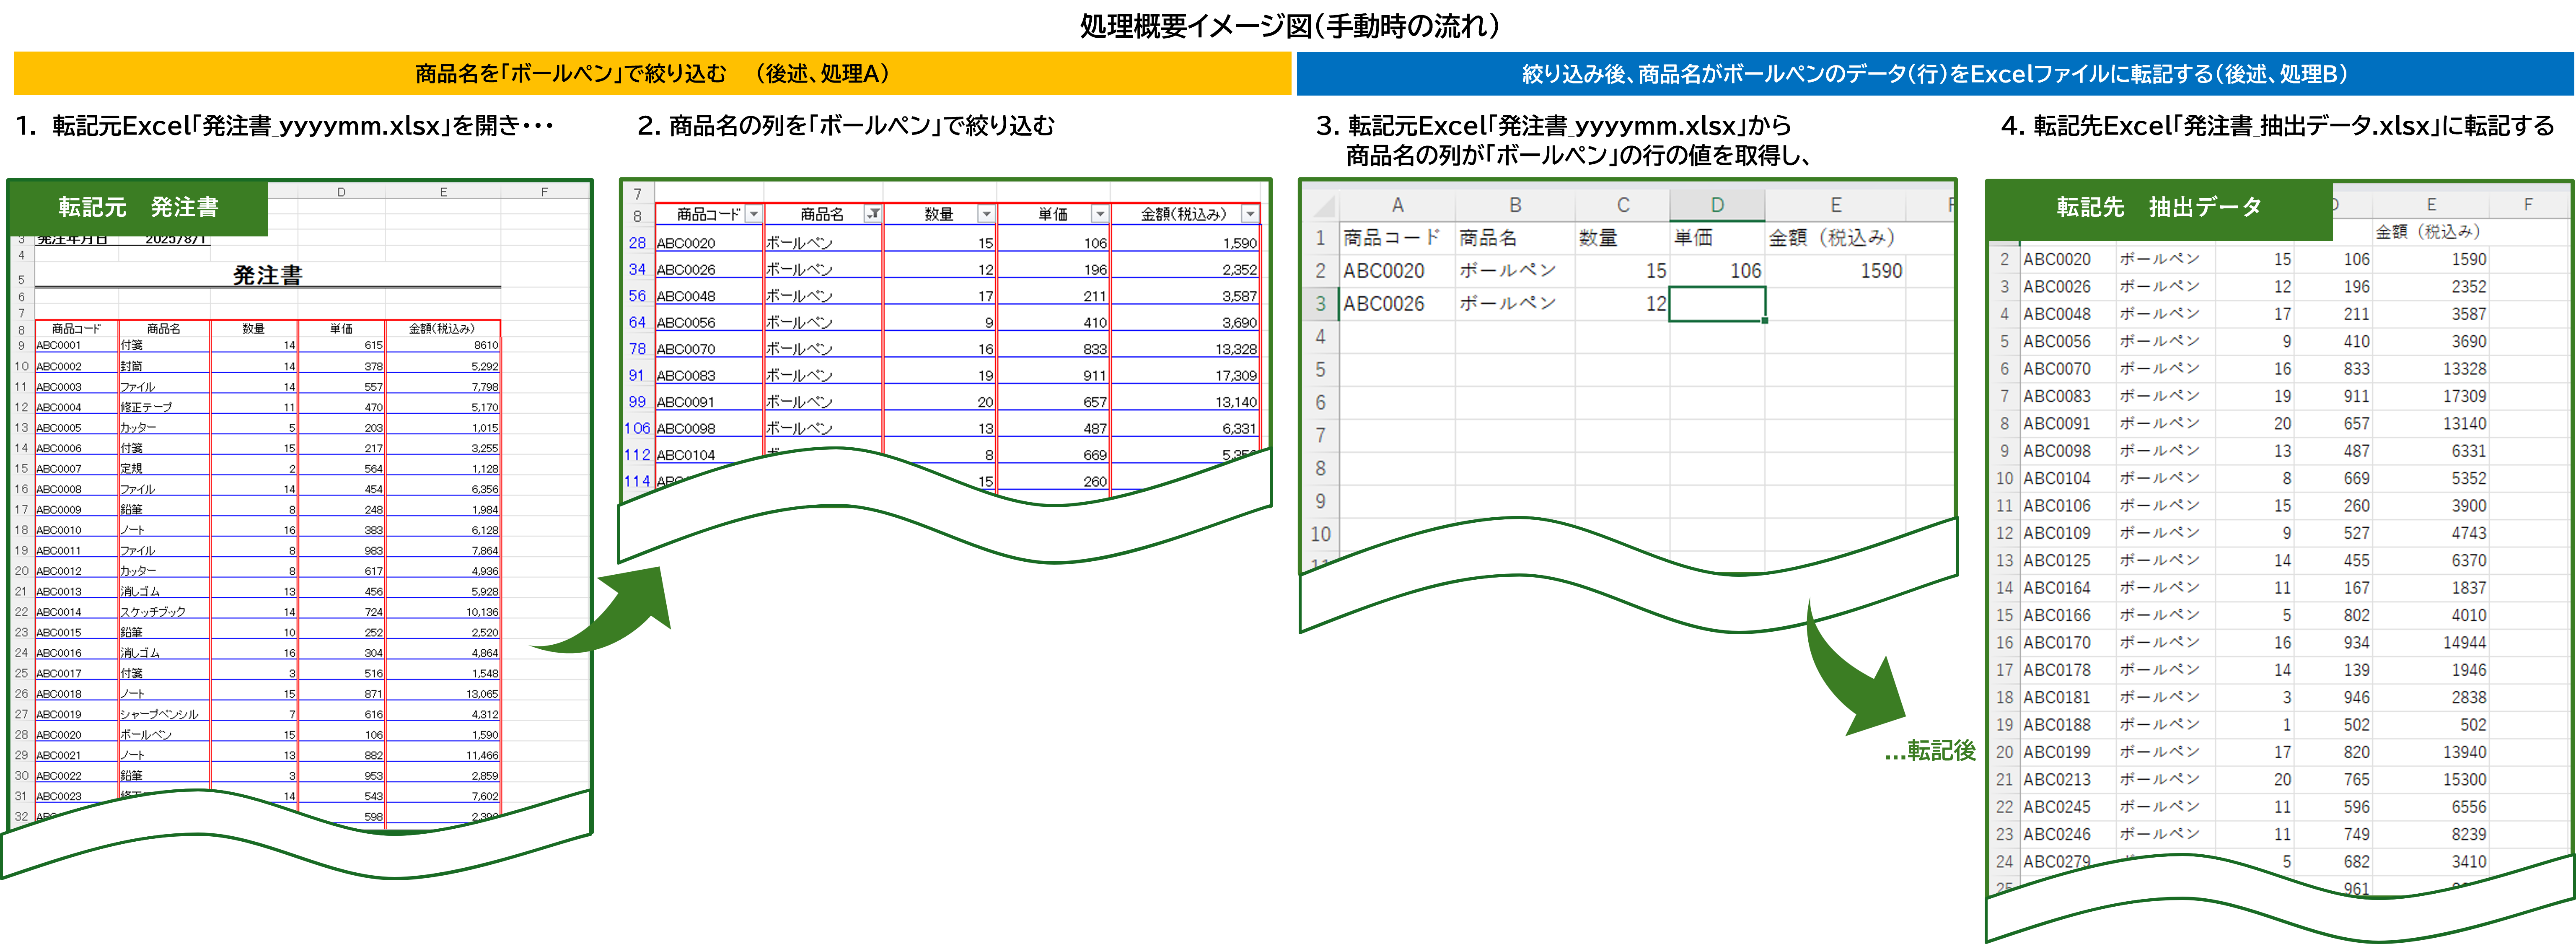Open the 数量 column filter dropdown
Image resolution: width=2576 pixels, height=944 pixels.
click(x=986, y=214)
